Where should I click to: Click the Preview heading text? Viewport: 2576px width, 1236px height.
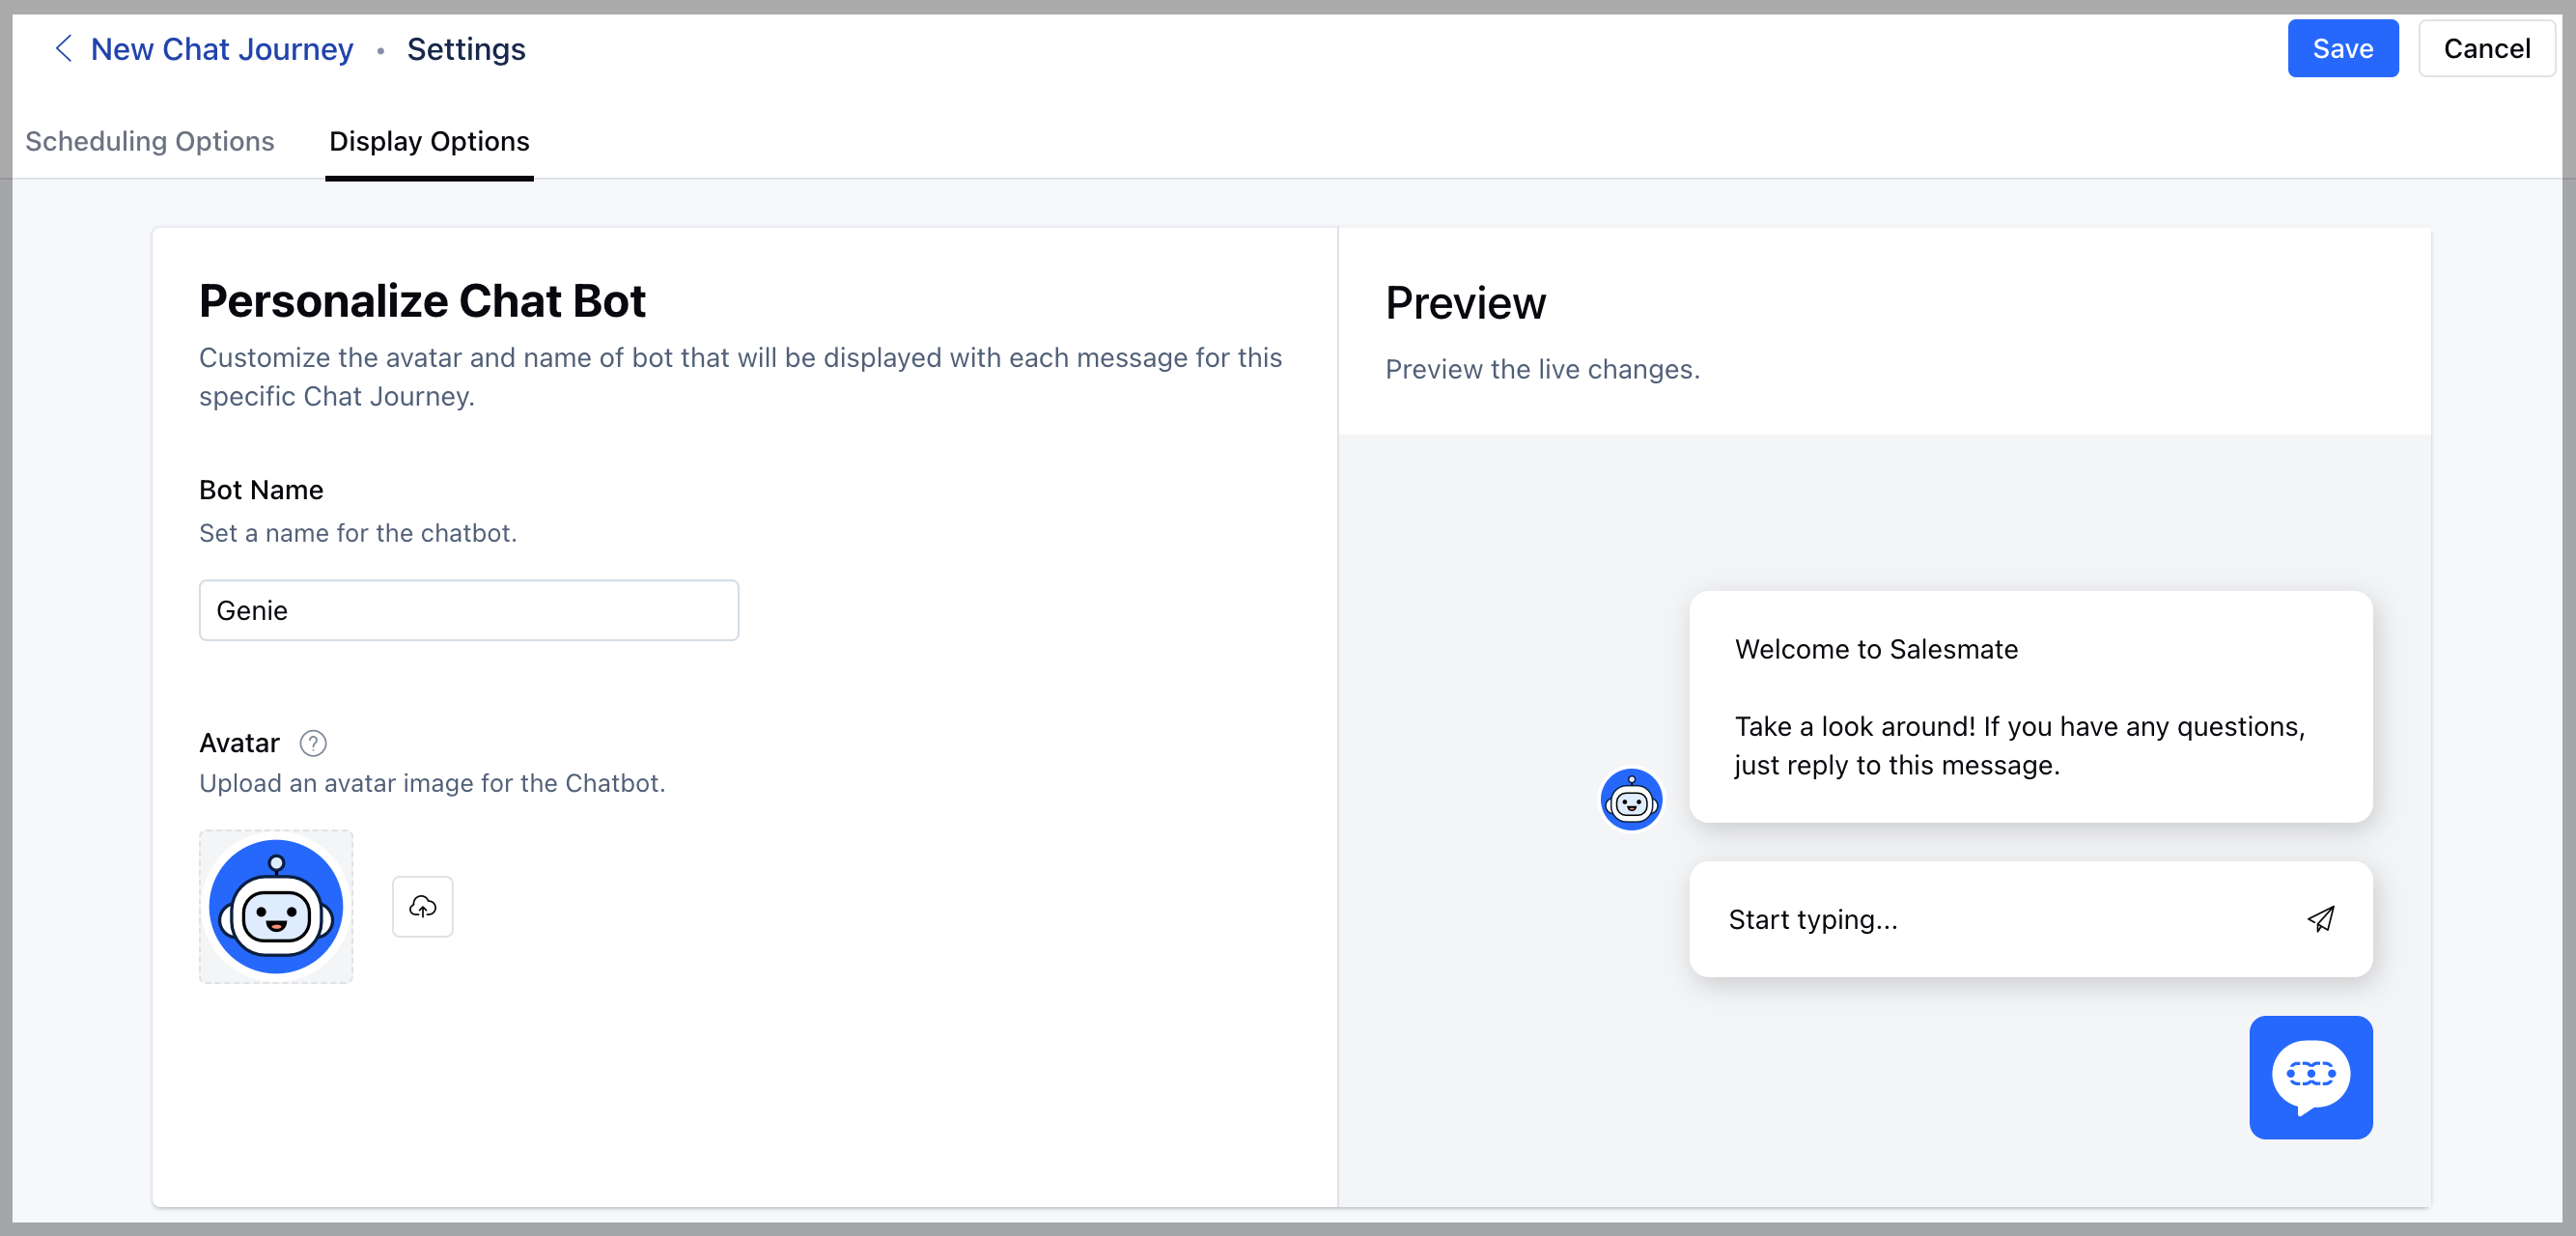1465,303
